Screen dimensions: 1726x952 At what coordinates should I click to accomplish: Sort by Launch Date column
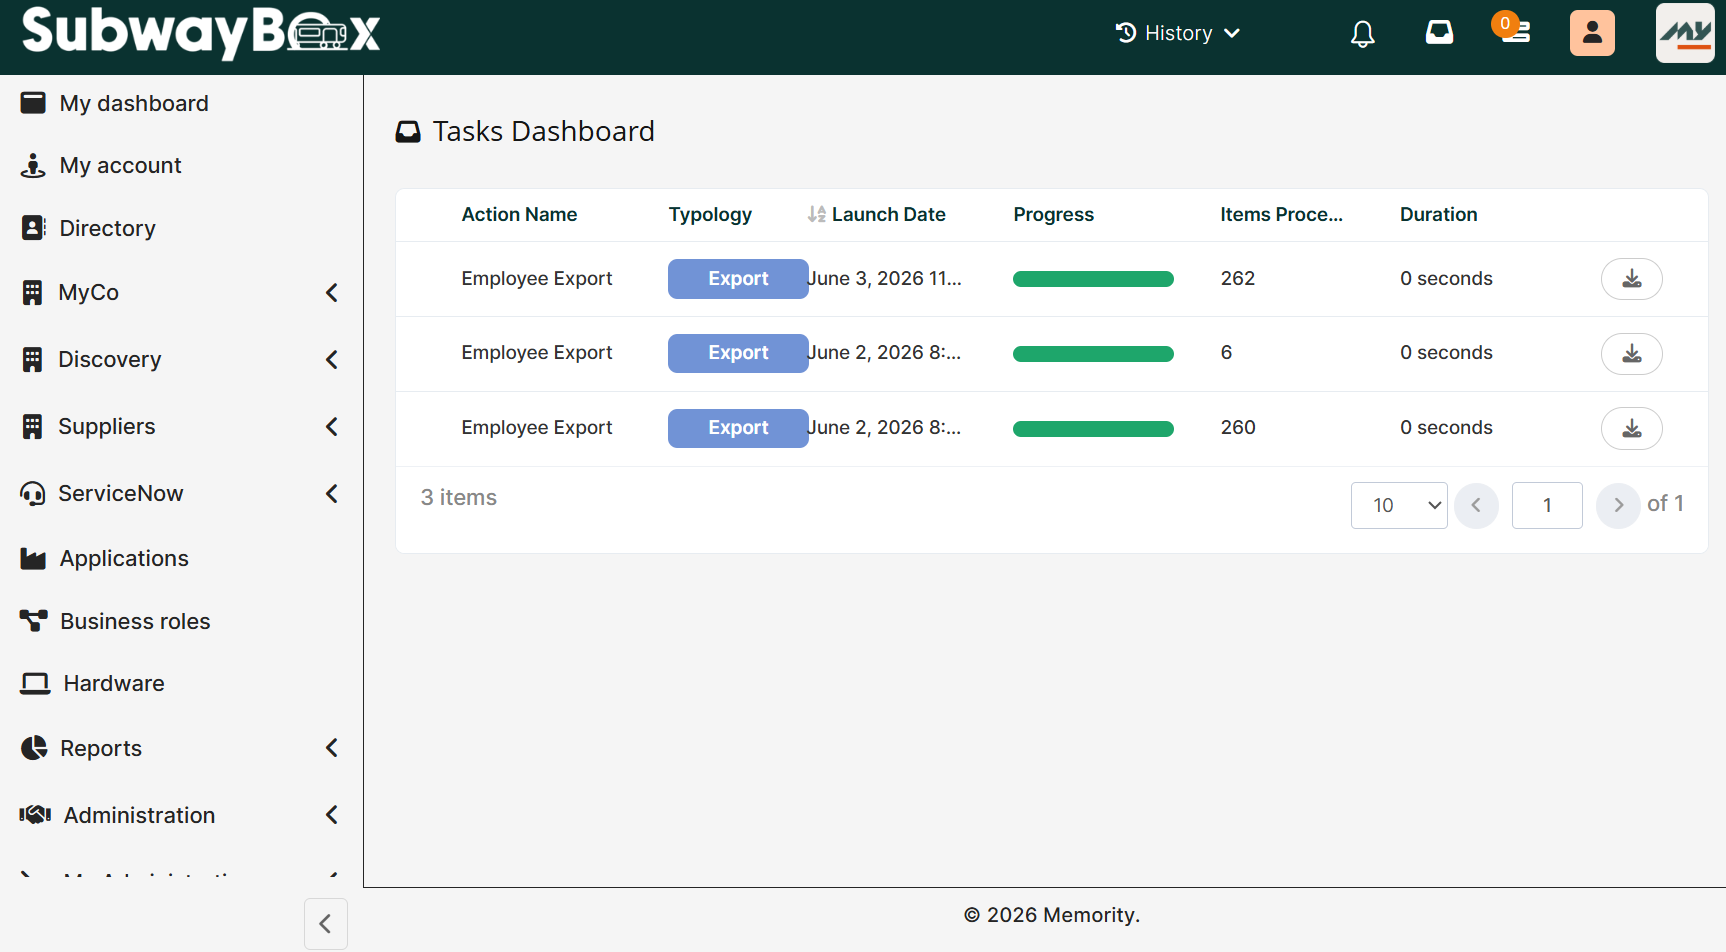pos(876,214)
